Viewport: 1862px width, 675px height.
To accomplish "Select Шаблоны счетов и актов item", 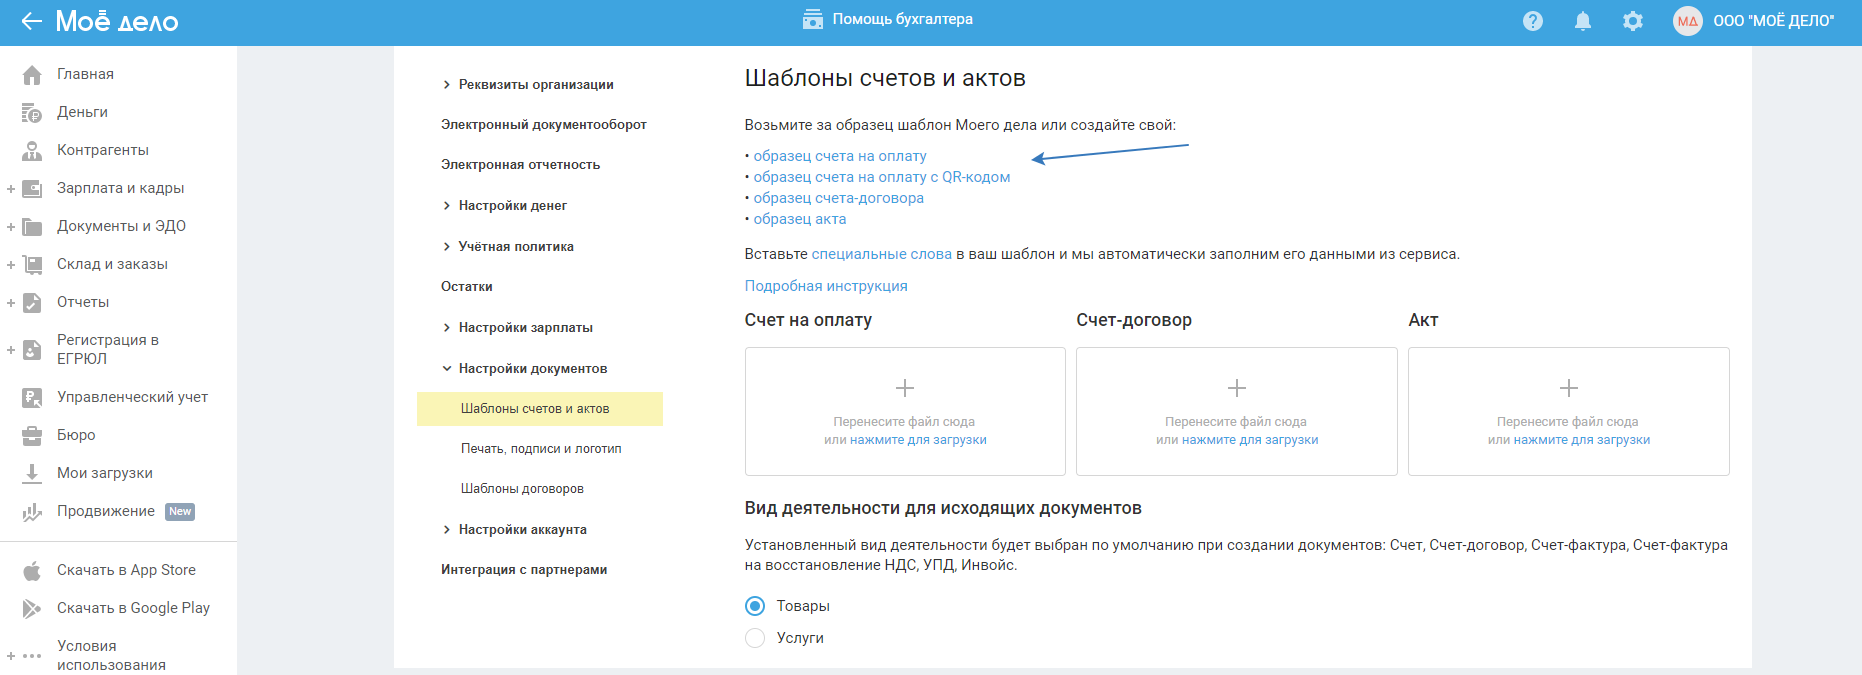I will 540,409.
